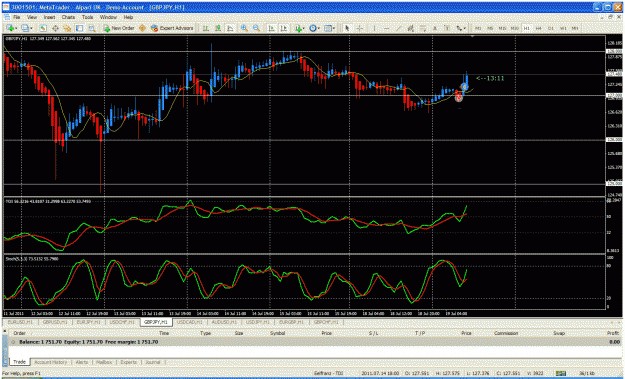Open the Experts terminal tab
This screenshot has height=379, width=625.
[129, 362]
